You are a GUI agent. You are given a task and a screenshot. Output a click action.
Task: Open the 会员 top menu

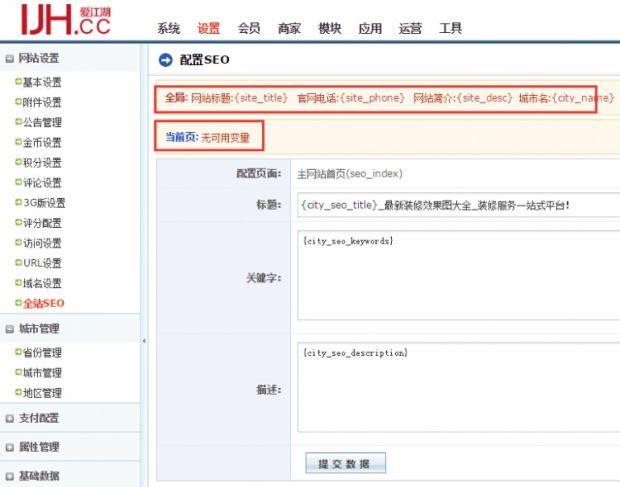[x=249, y=28]
